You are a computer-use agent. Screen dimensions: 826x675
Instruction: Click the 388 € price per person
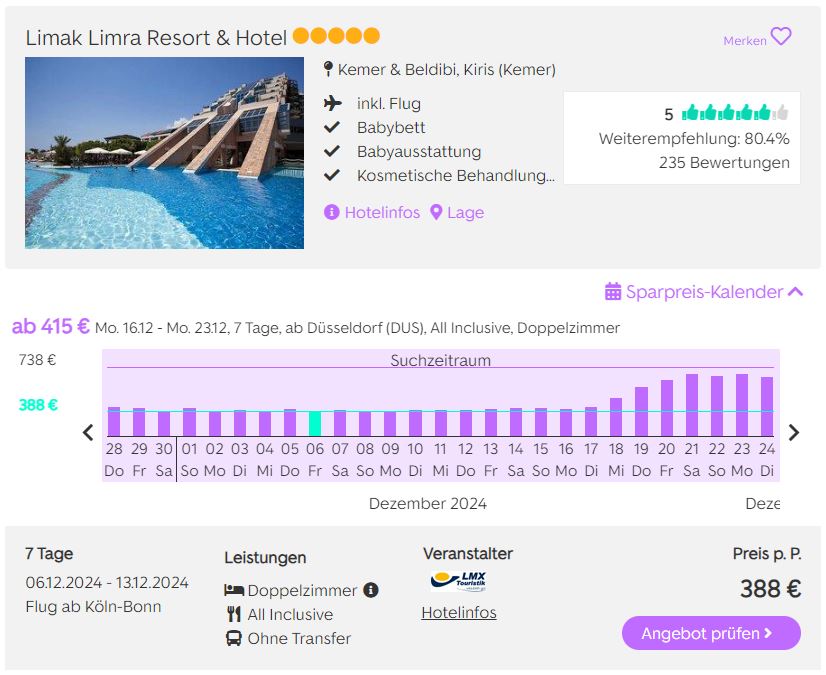point(770,589)
